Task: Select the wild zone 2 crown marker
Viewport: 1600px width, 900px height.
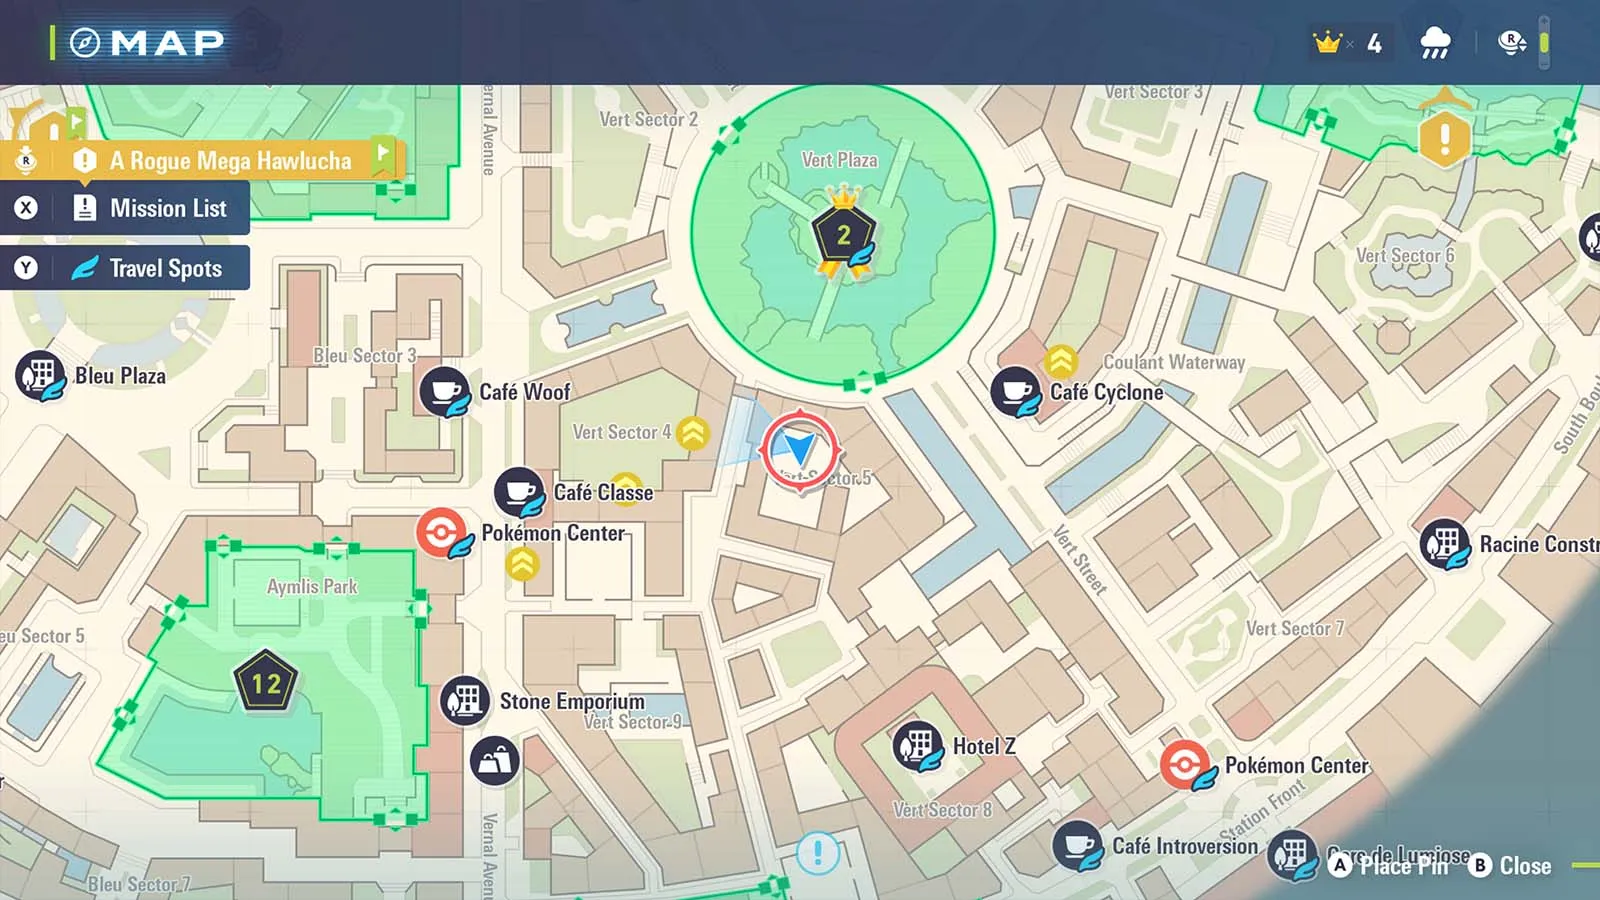Action: (x=843, y=234)
